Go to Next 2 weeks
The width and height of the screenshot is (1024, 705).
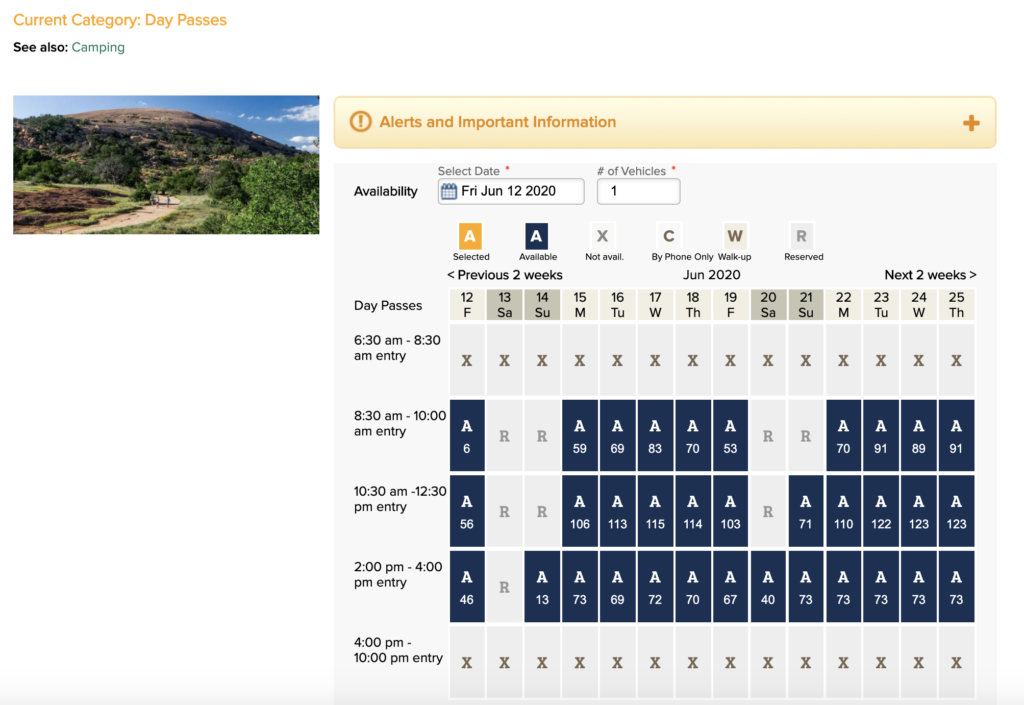click(930, 275)
